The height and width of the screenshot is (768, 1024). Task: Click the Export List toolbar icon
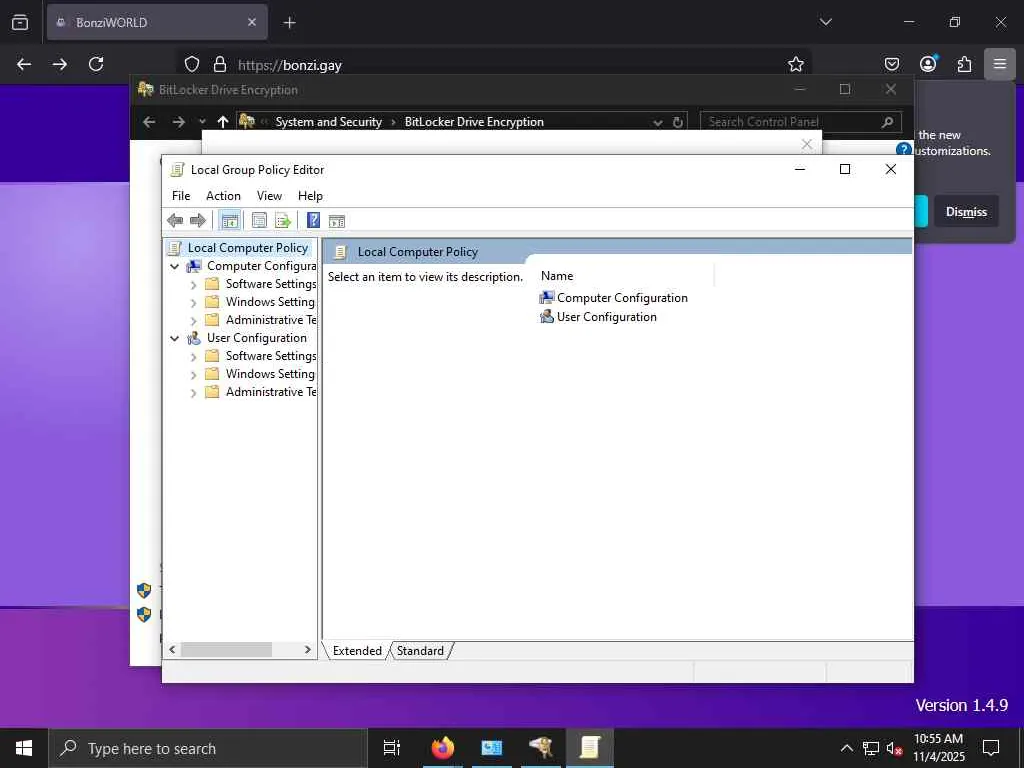(x=283, y=221)
